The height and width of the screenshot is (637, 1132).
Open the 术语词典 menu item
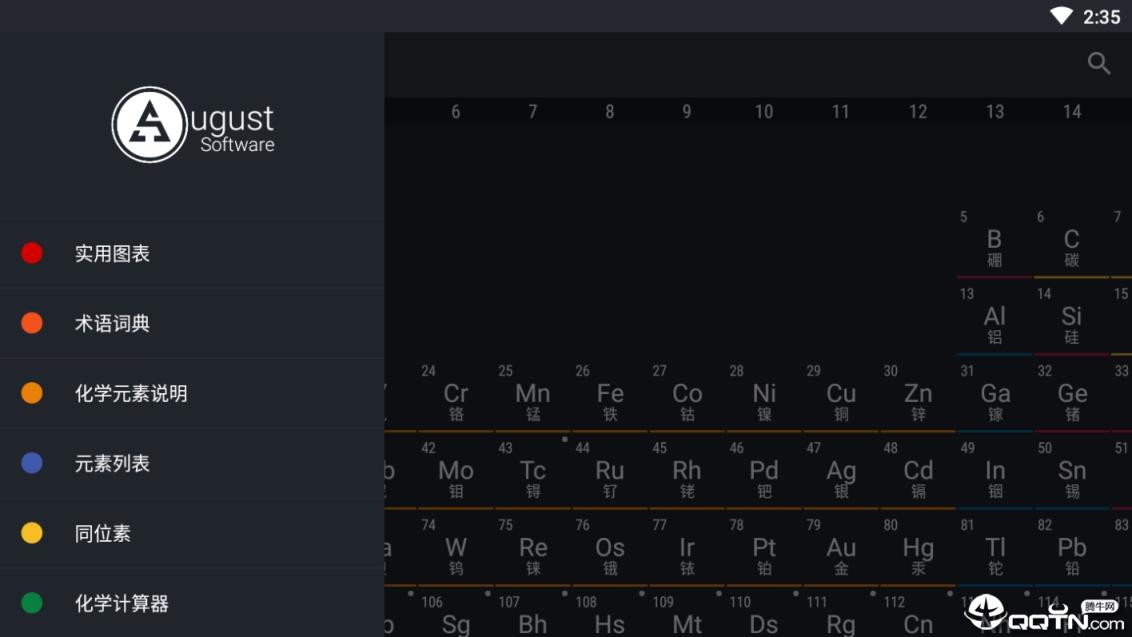(x=112, y=324)
